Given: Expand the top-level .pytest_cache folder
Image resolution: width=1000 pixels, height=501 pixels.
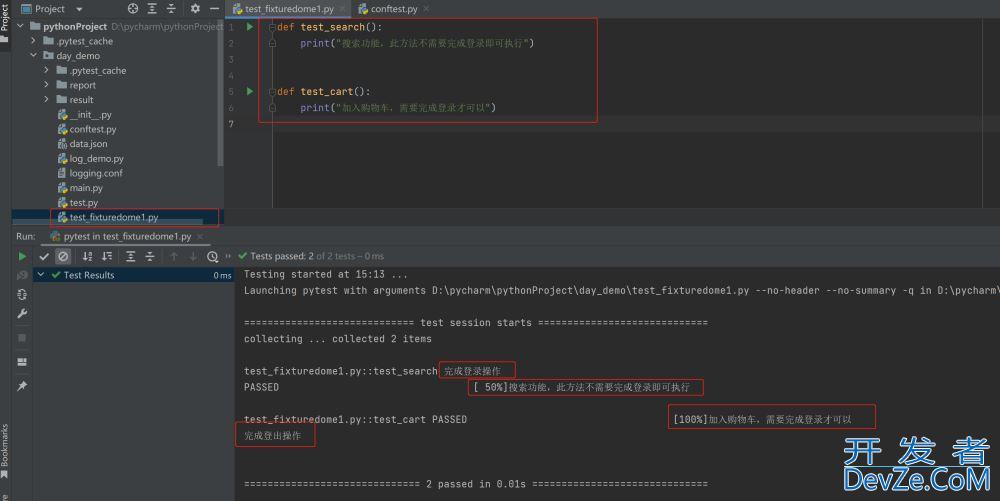Looking at the screenshot, I should coord(33,41).
